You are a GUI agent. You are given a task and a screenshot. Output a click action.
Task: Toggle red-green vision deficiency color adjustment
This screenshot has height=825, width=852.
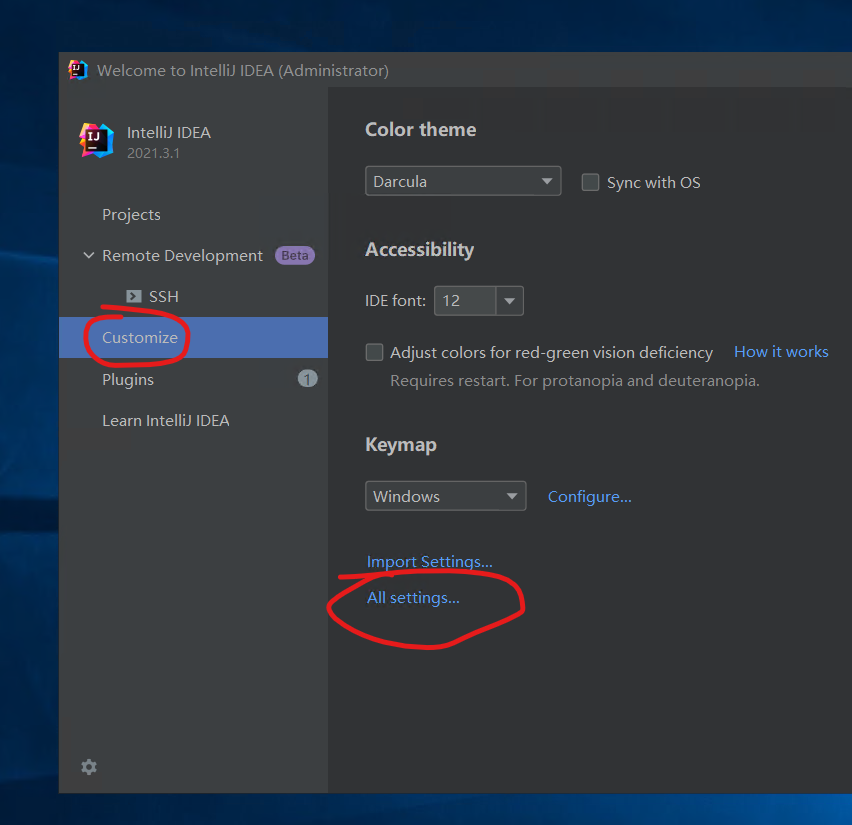tap(374, 352)
